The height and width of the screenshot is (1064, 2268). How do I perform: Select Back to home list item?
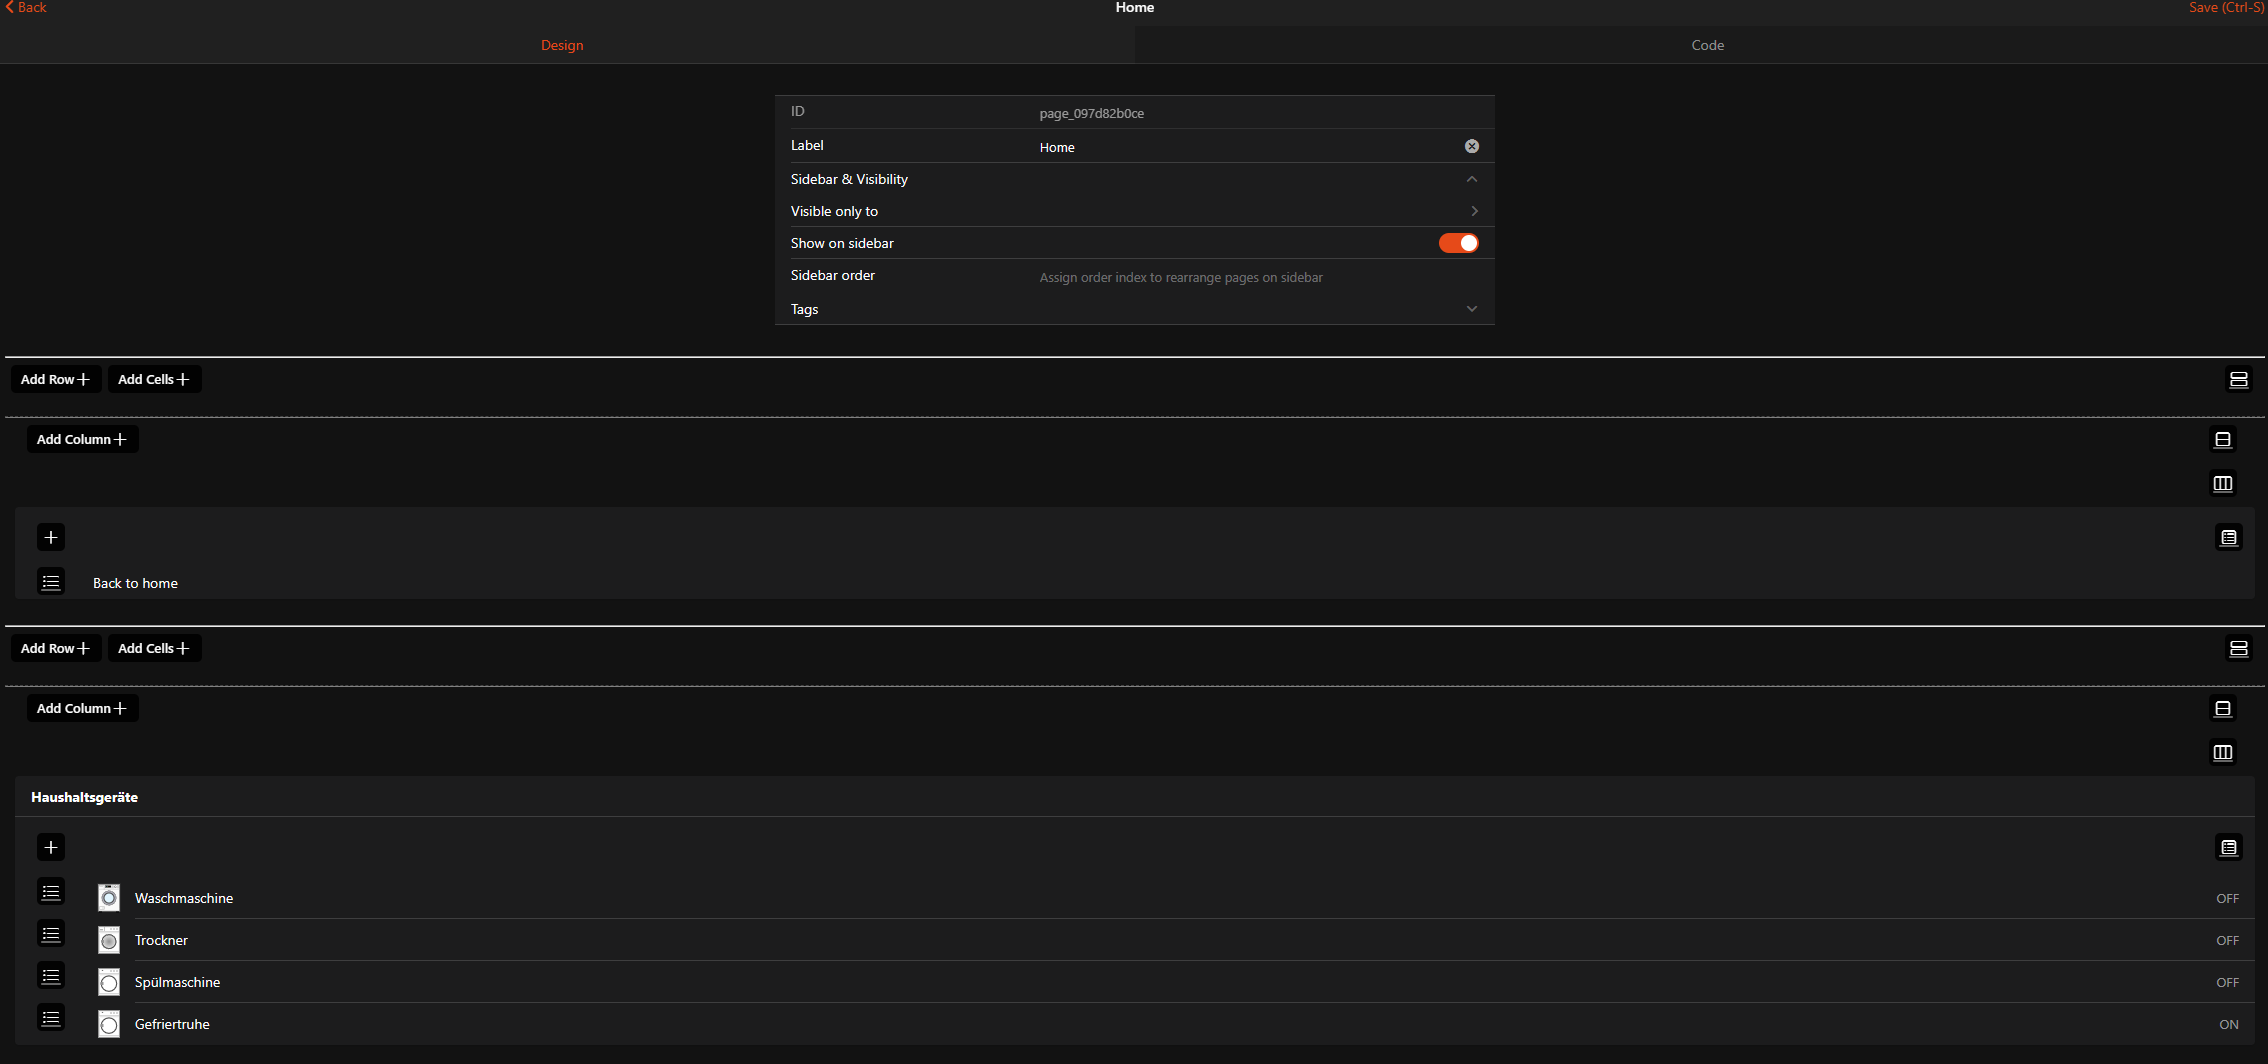pos(135,583)
